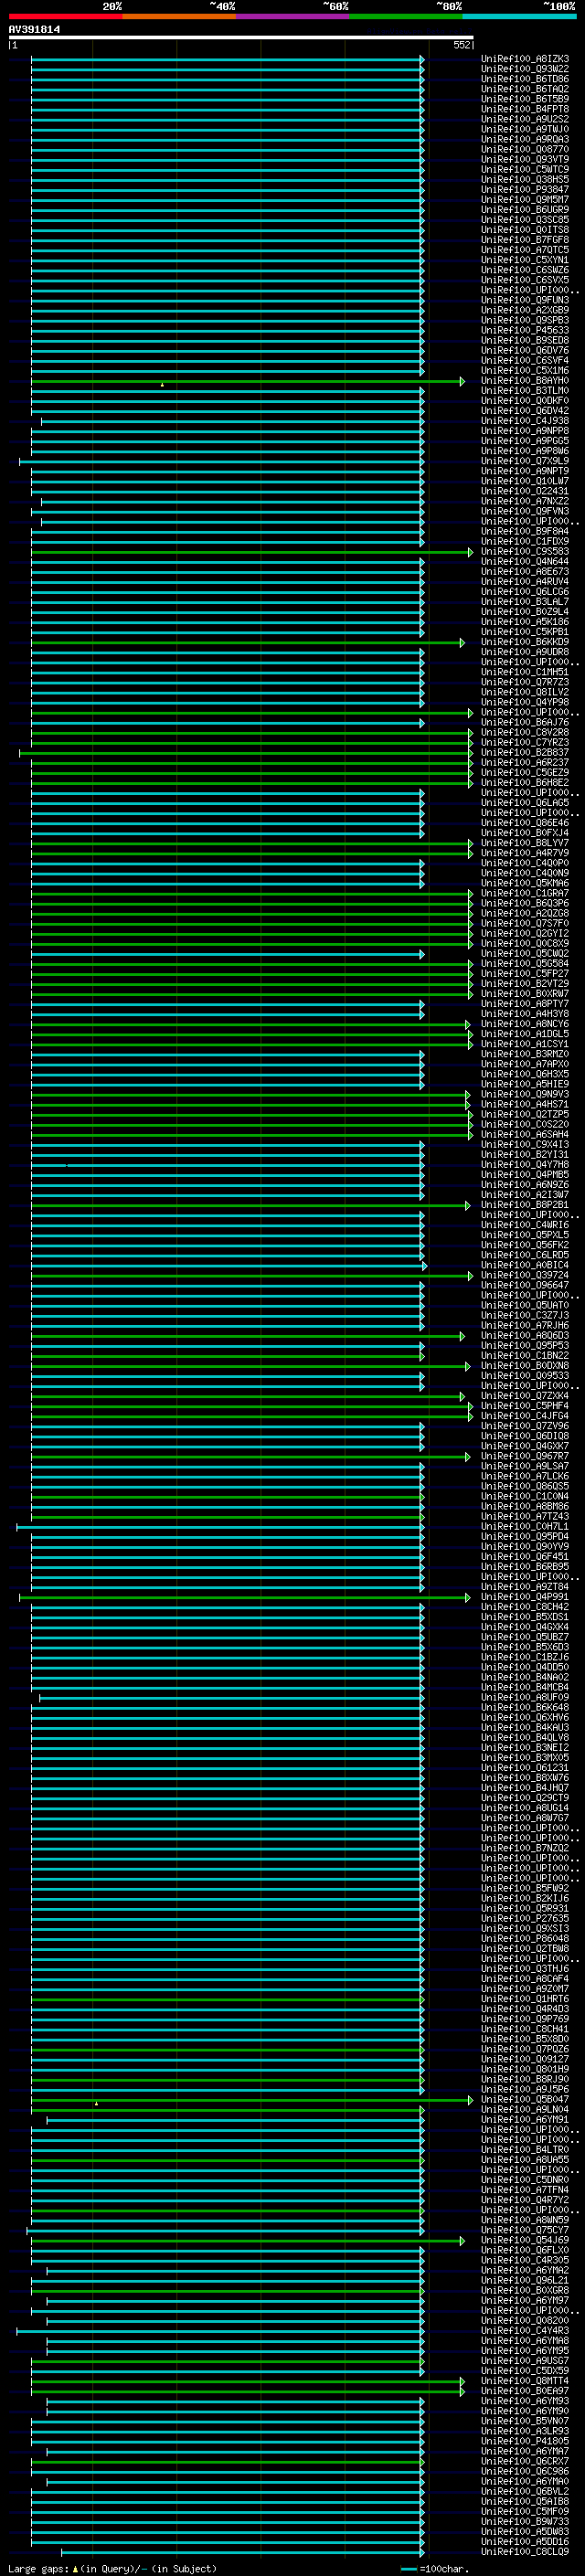Select the AV391814 query name
The height and width of the screenshot is (2576, 585).
pos(34,30)
